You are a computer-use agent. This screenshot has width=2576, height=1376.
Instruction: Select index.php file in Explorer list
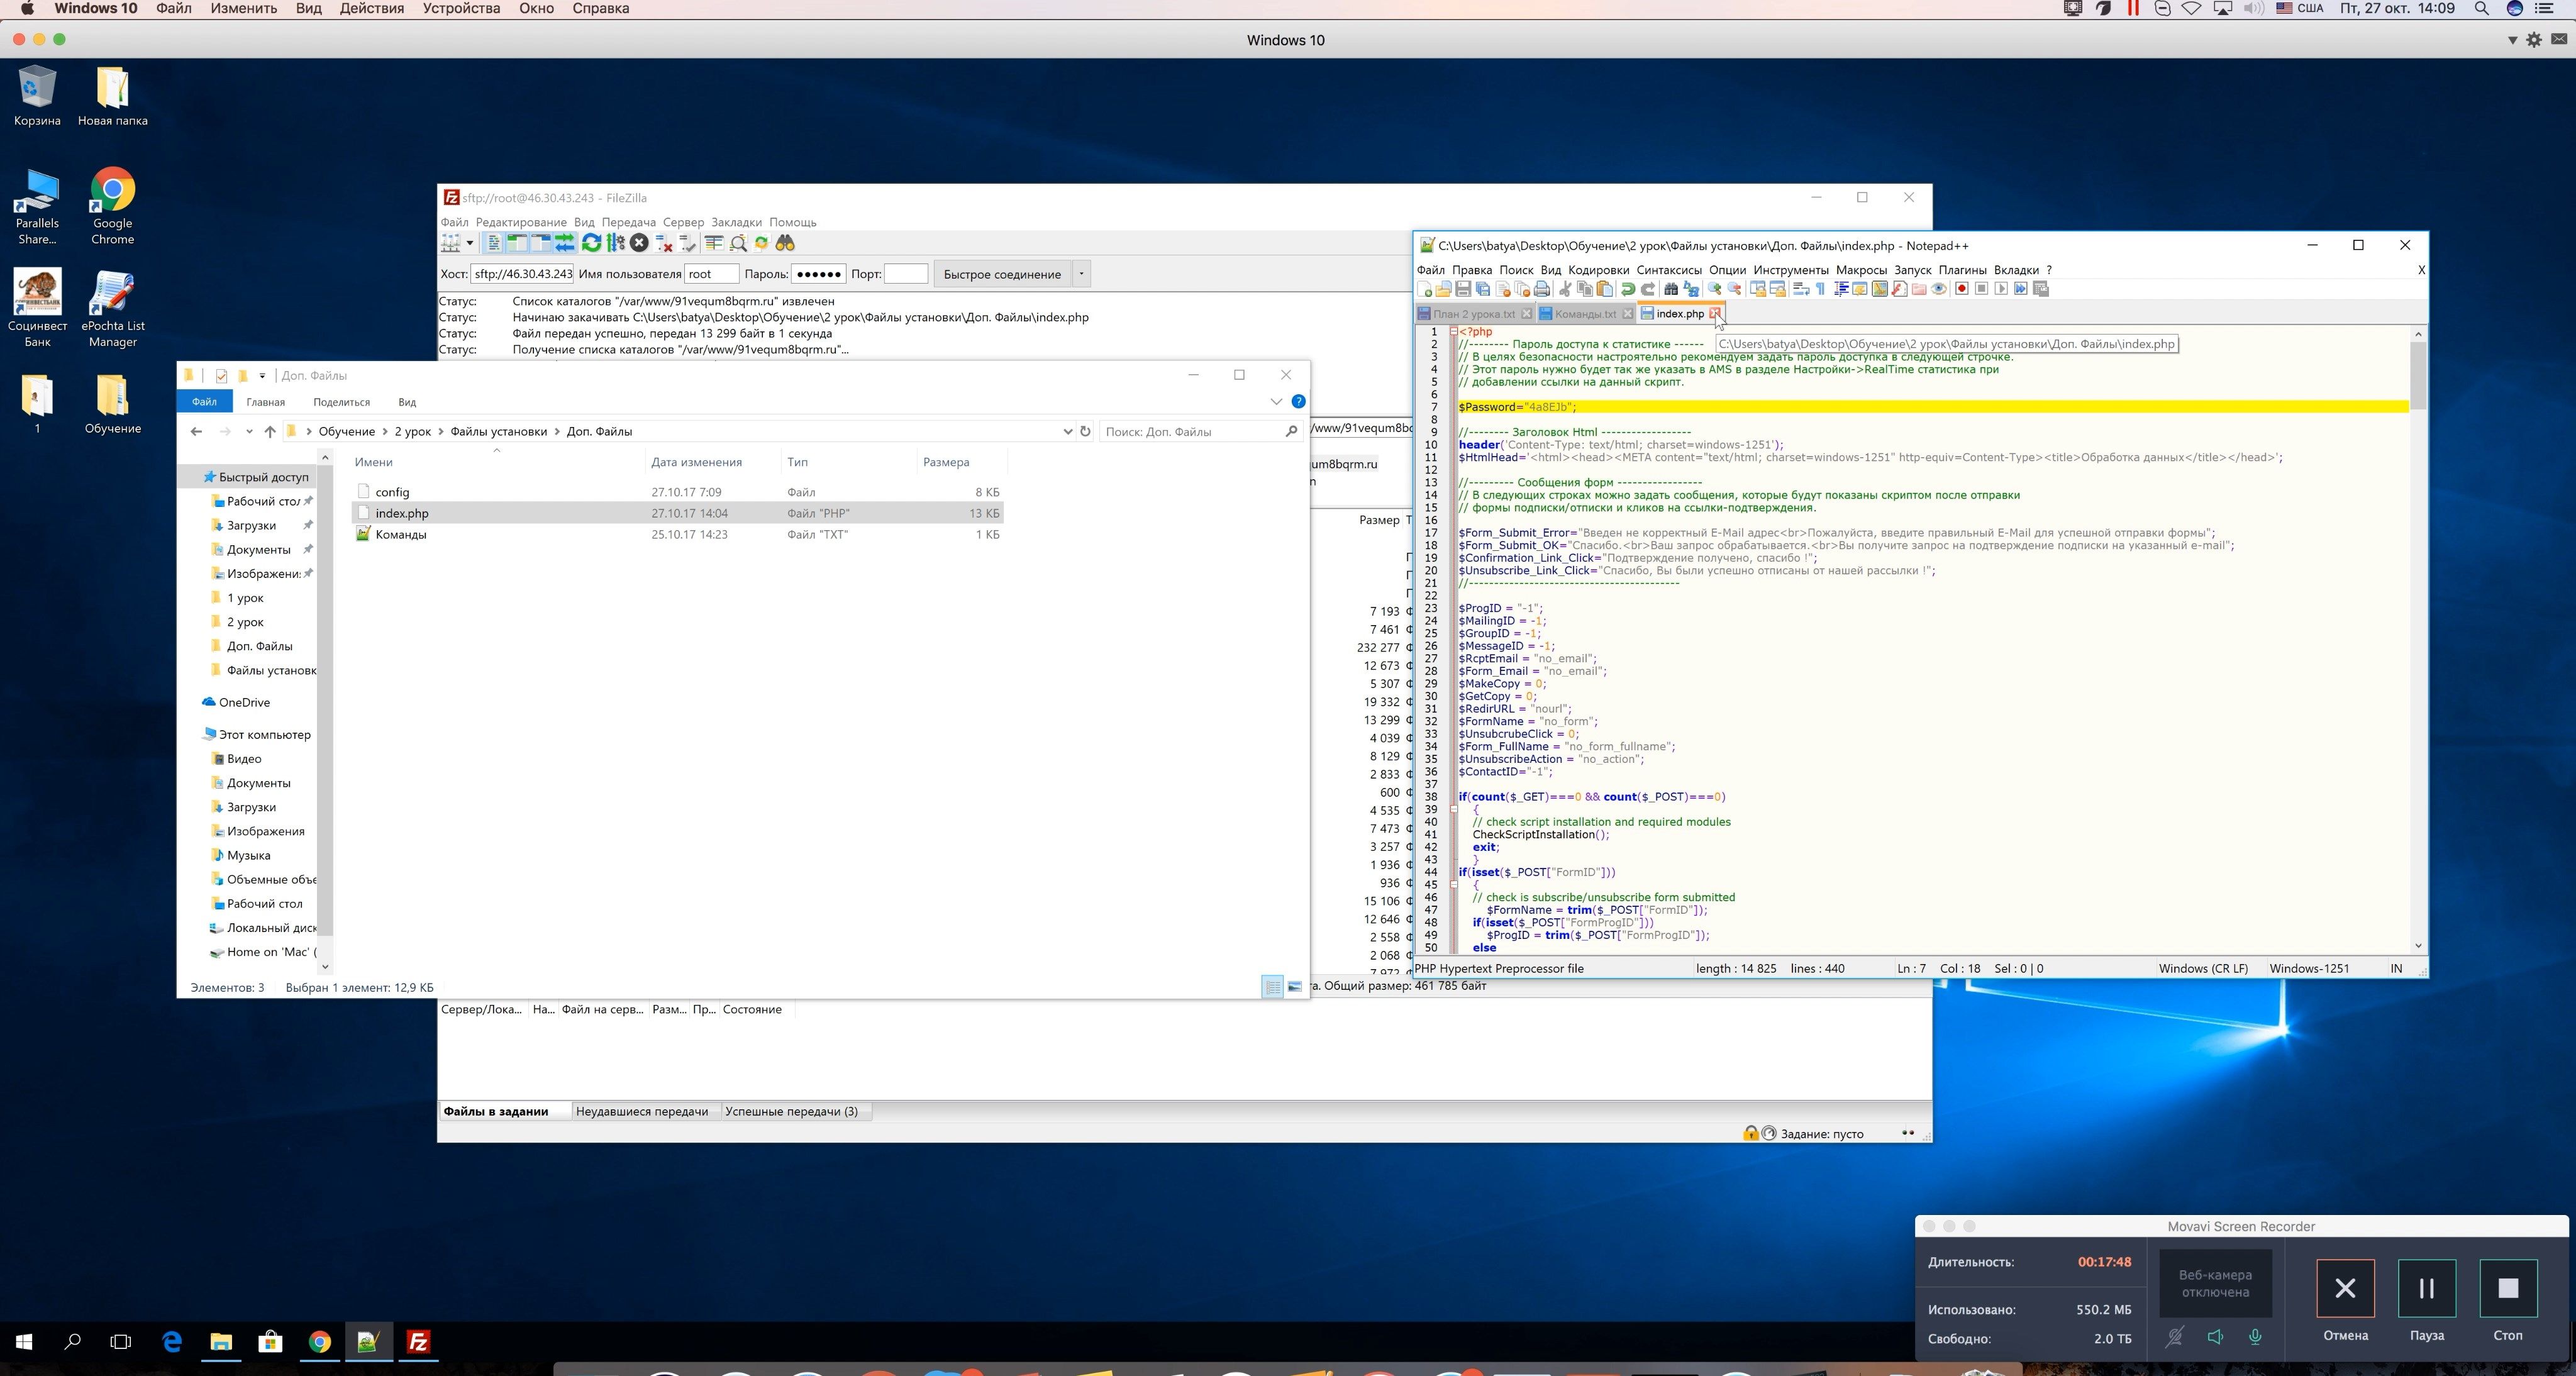pos(678,513)
